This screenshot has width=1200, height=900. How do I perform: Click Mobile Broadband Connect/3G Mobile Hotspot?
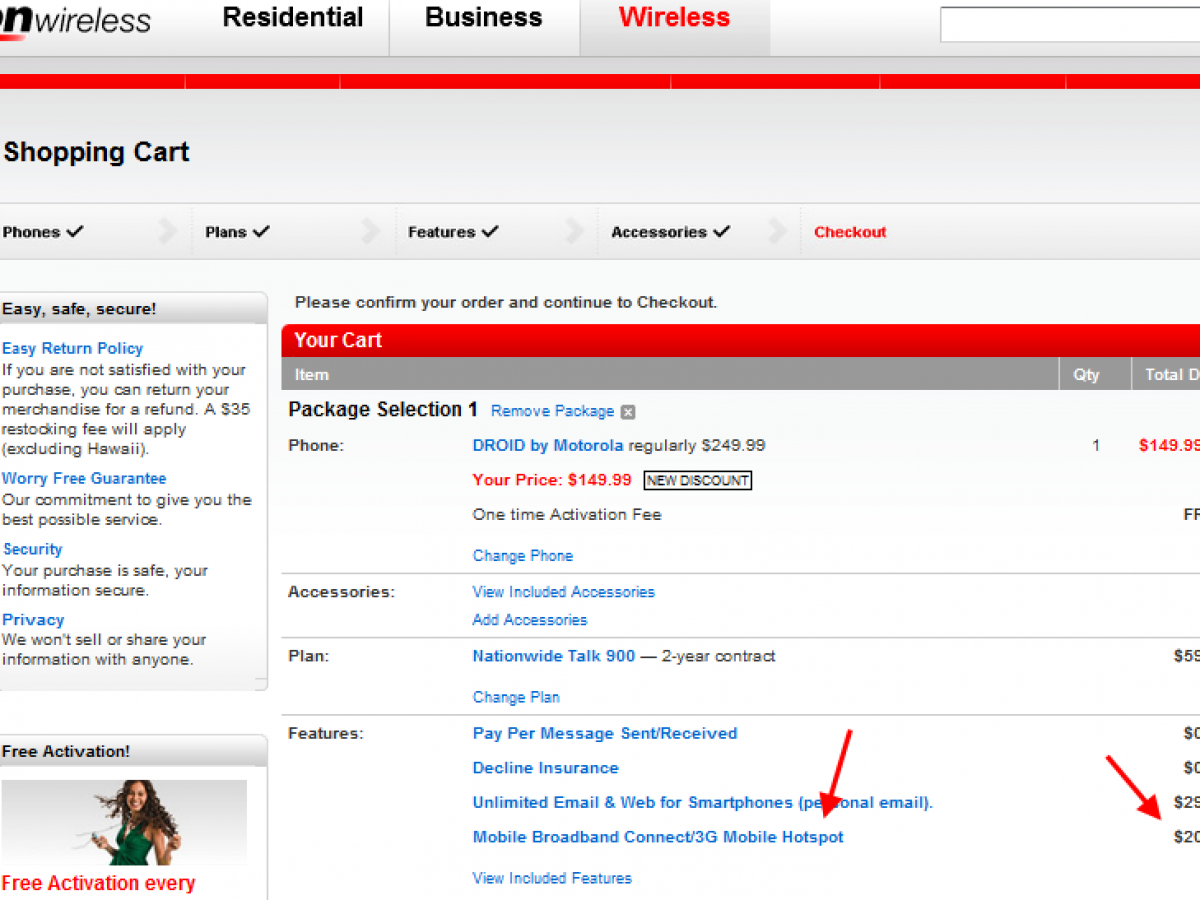(x=657, y=837)
